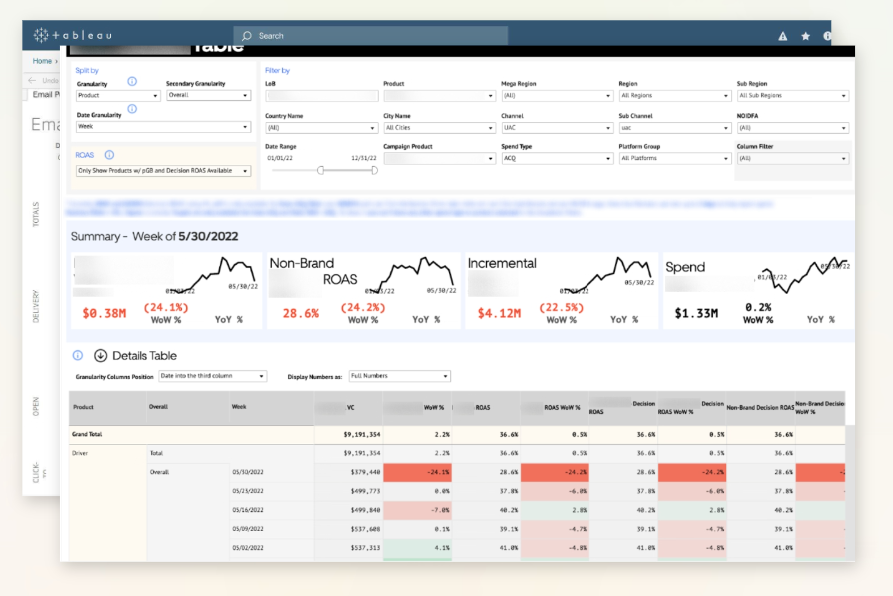
Task: Click the search magnifier icon
Action: 247,36
